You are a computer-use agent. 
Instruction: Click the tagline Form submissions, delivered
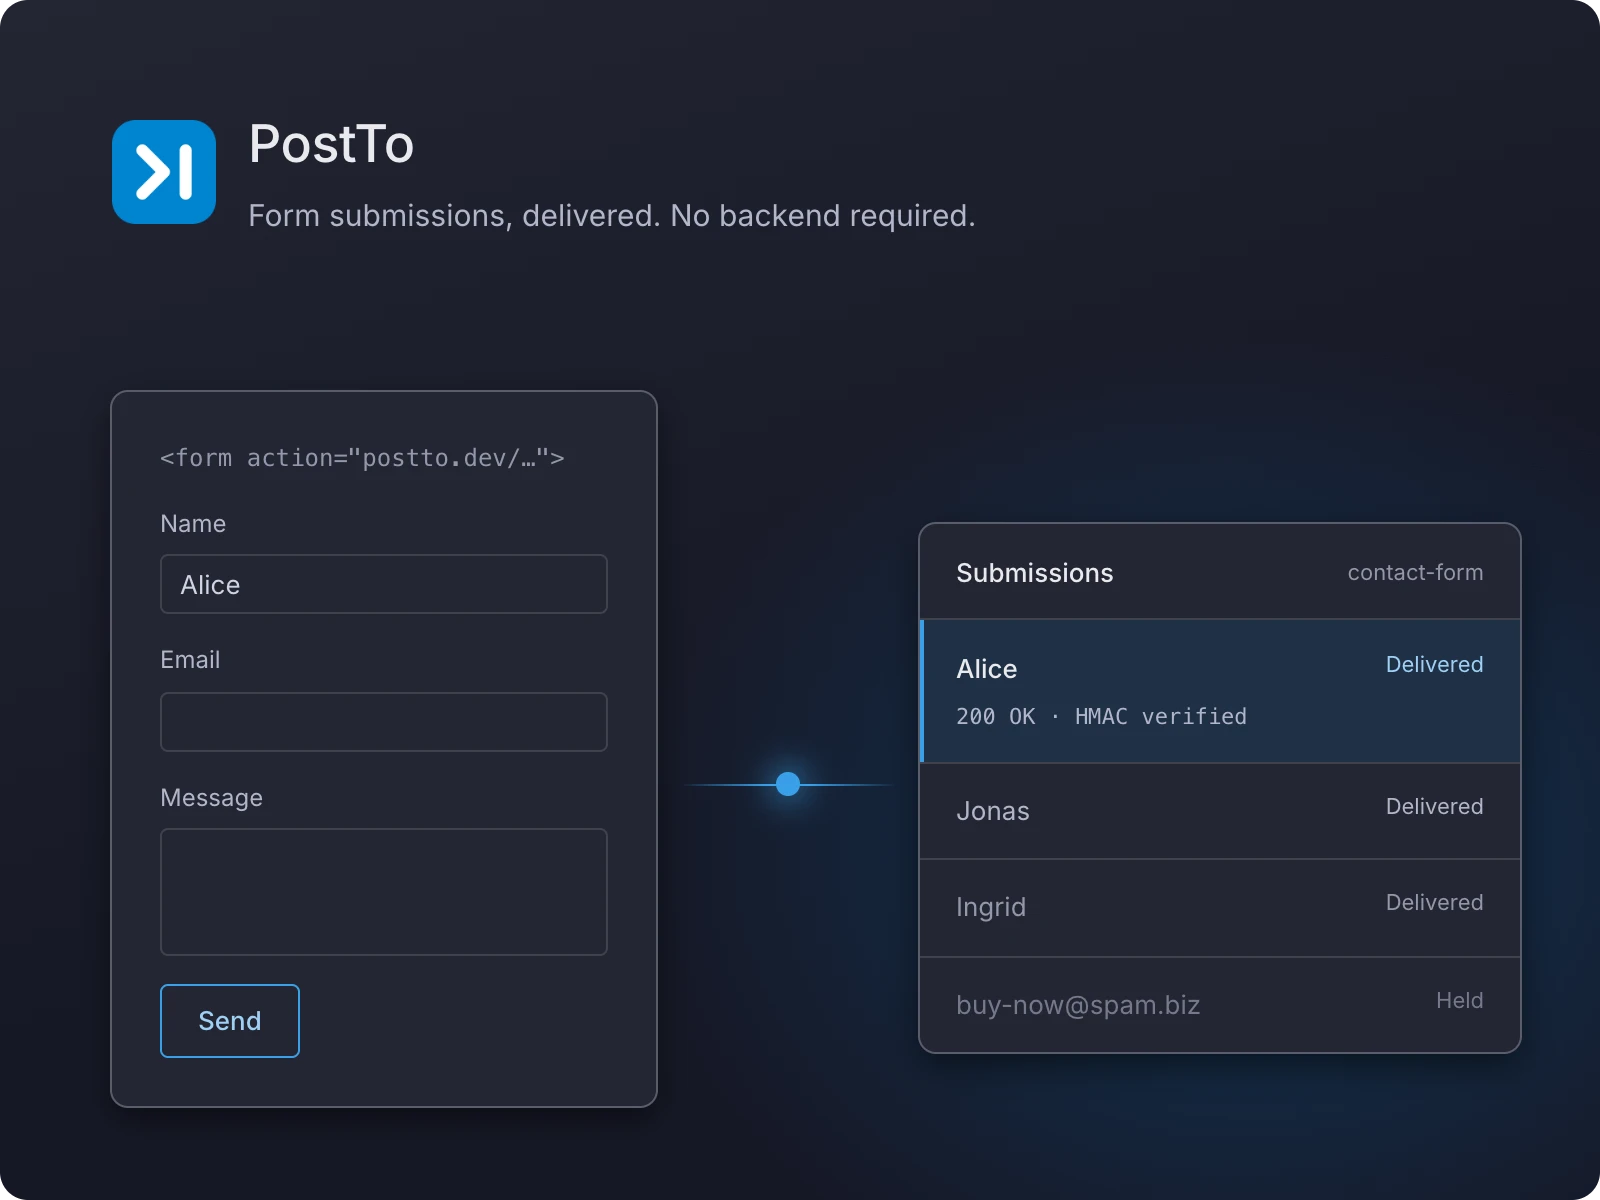tap(612, 216)
